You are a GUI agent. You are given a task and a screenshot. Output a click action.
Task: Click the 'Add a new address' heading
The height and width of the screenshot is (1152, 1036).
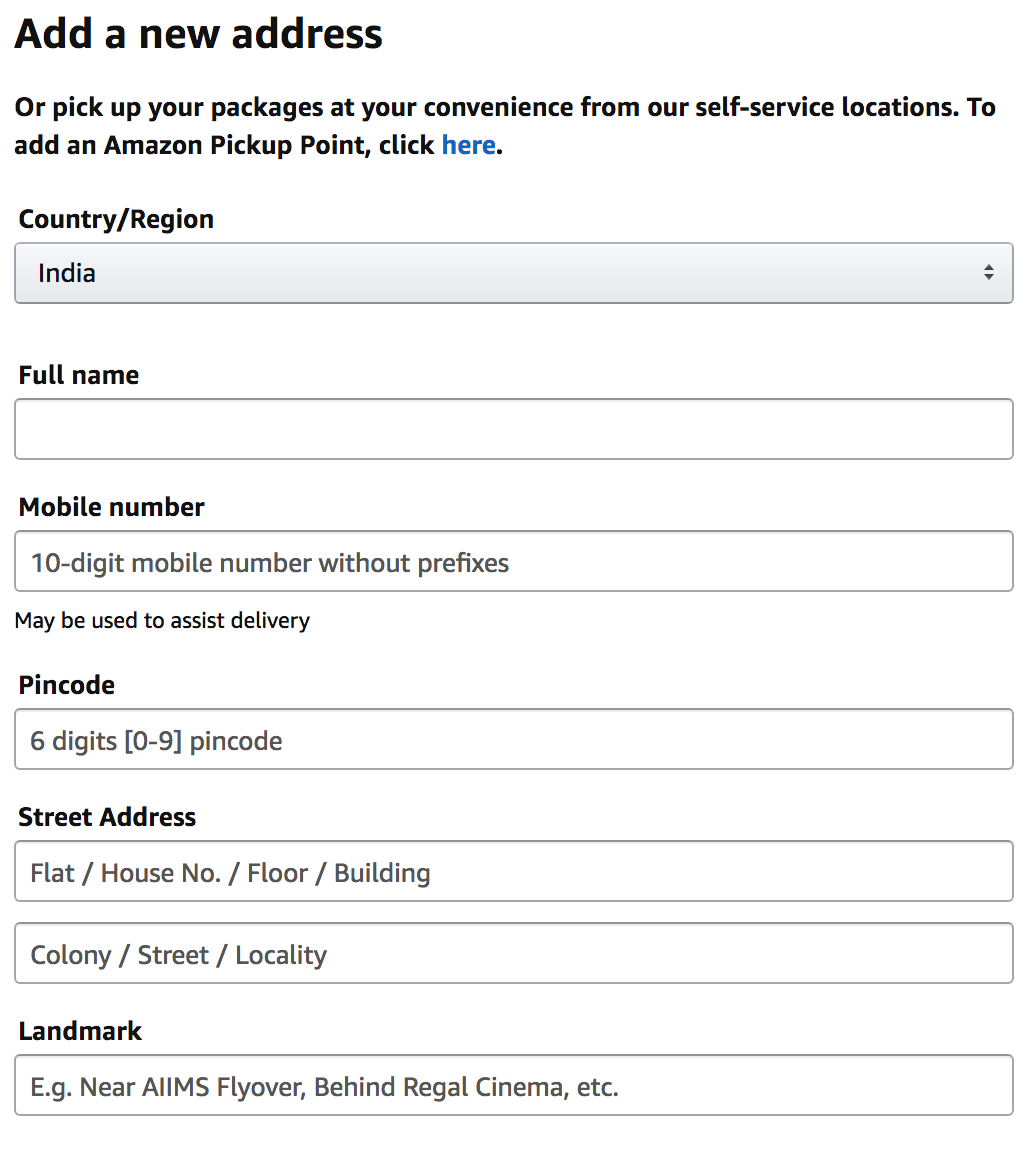click(198, 34)
